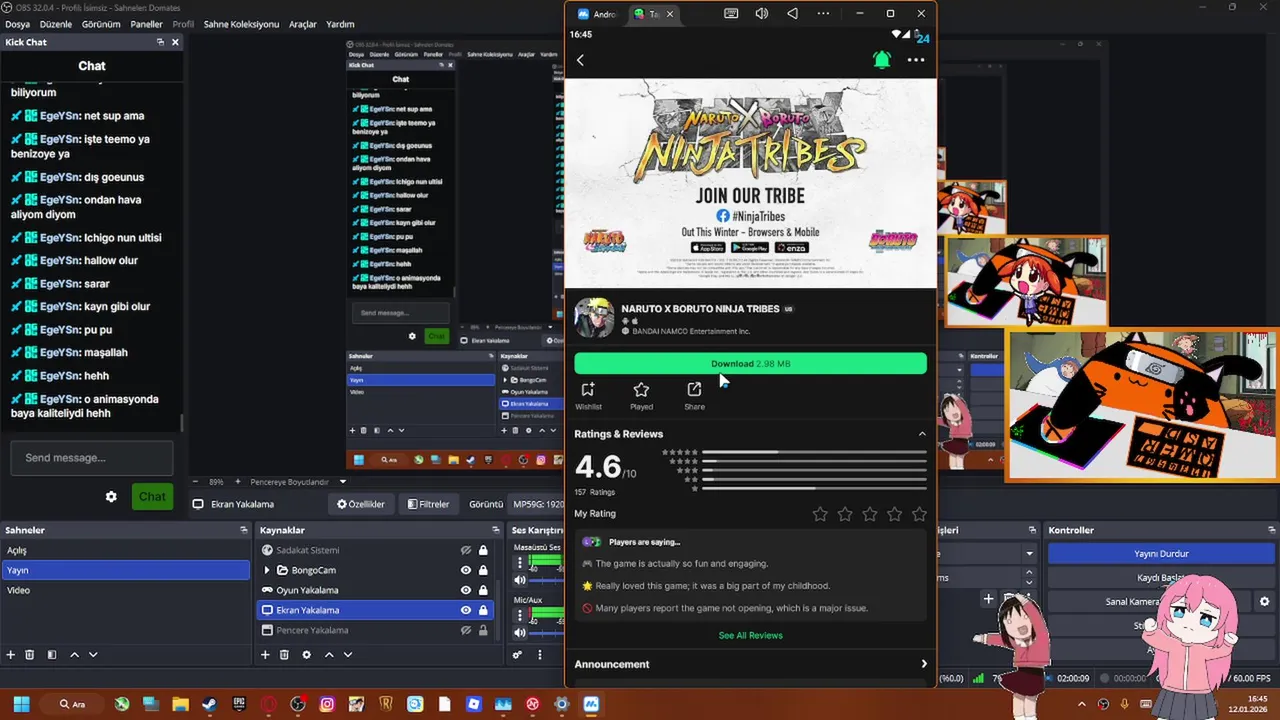This screenshot has width=1280, height=720.
Task: Unlock the BongoCam source
Action: click(x=483, y=570)
